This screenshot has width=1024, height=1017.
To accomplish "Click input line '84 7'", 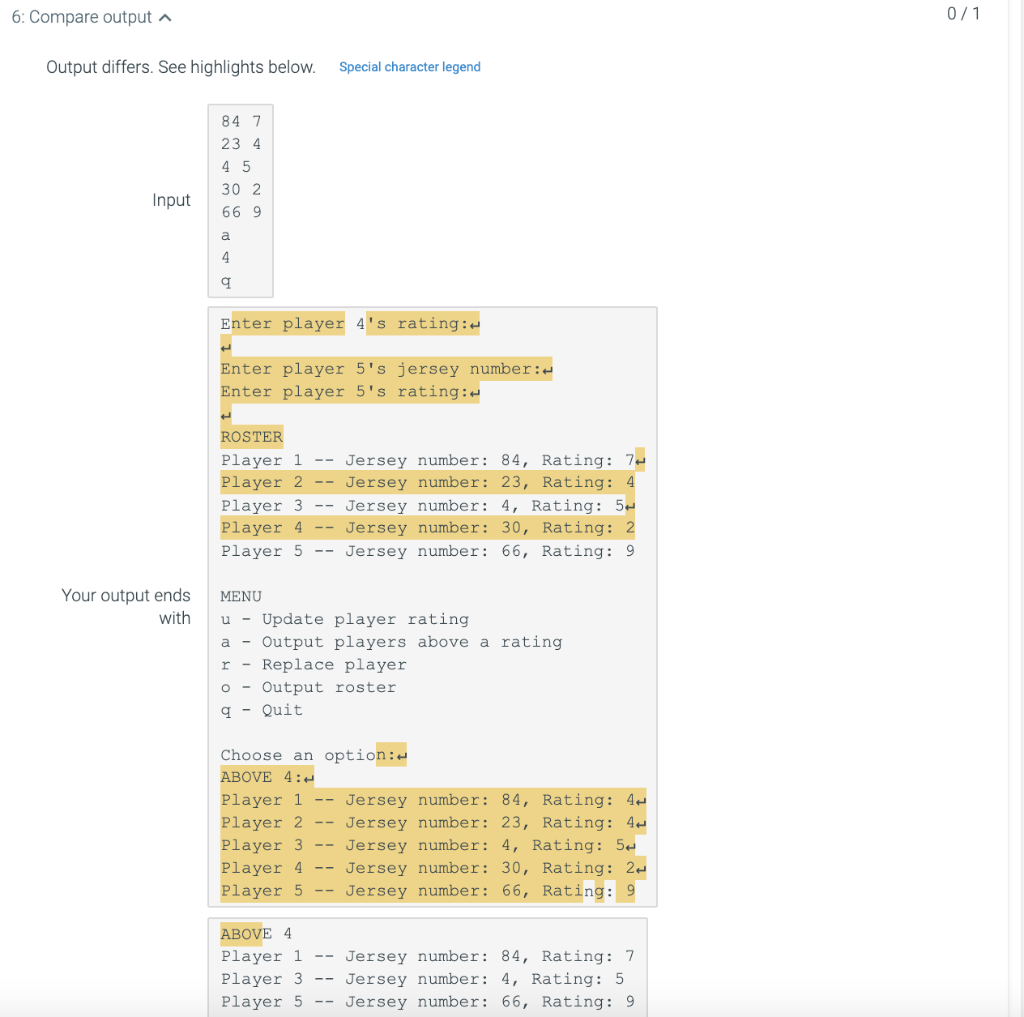I will pyautogui.click(x=241, y=121).
